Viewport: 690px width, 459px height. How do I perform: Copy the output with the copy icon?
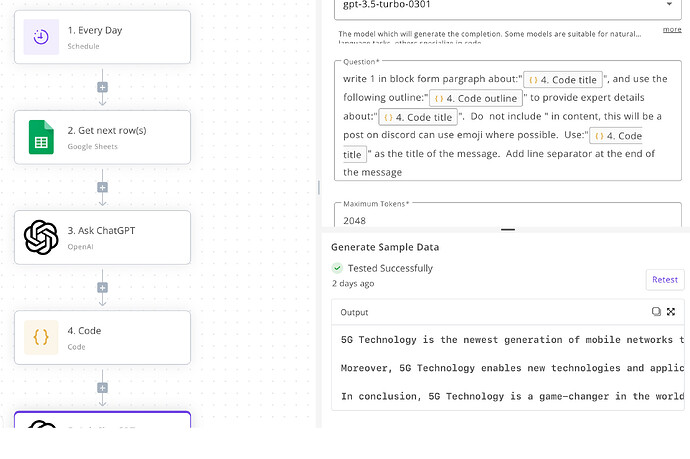pyautogui.click(x=656, y=312)
